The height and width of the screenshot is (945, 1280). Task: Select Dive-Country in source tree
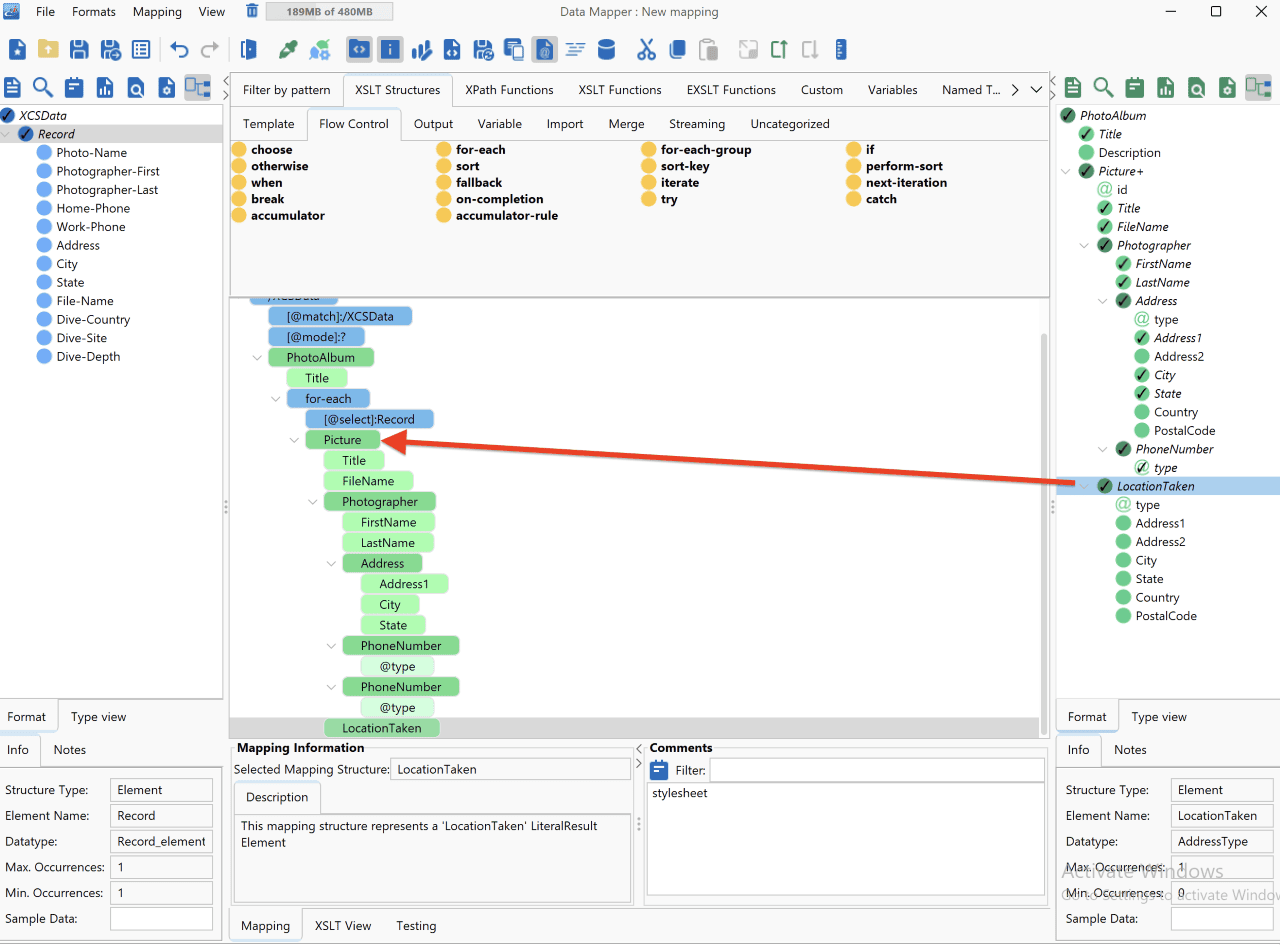[x=93, y=320]
